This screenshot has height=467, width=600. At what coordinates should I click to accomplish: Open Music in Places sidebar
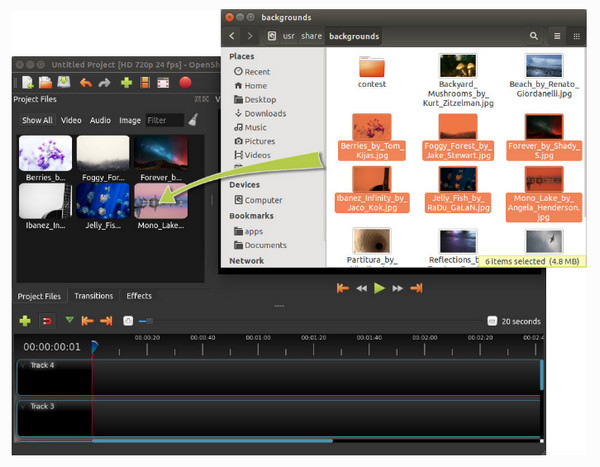[251, 127]
